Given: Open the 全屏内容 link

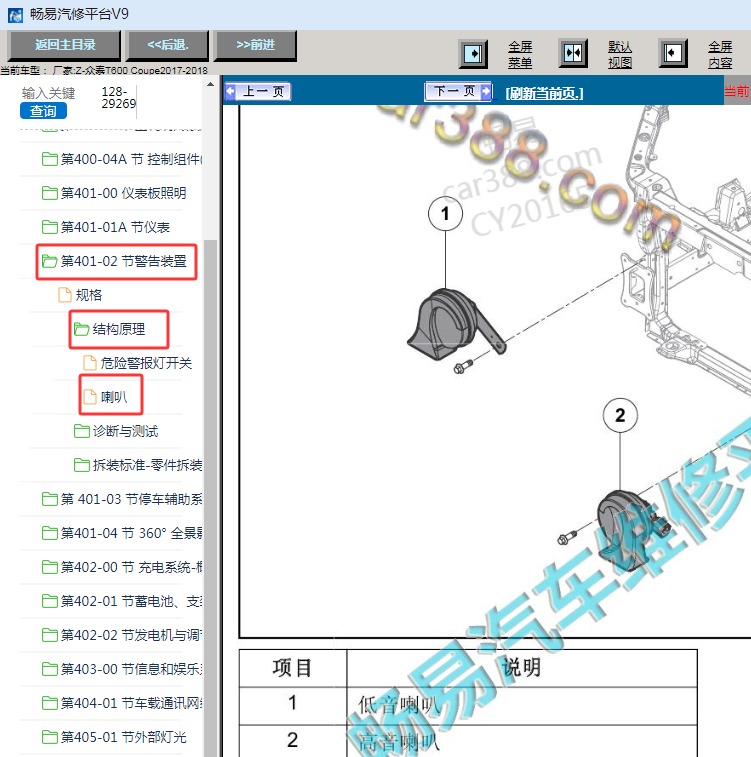Looking at the screenshot, I should point(720,55).
